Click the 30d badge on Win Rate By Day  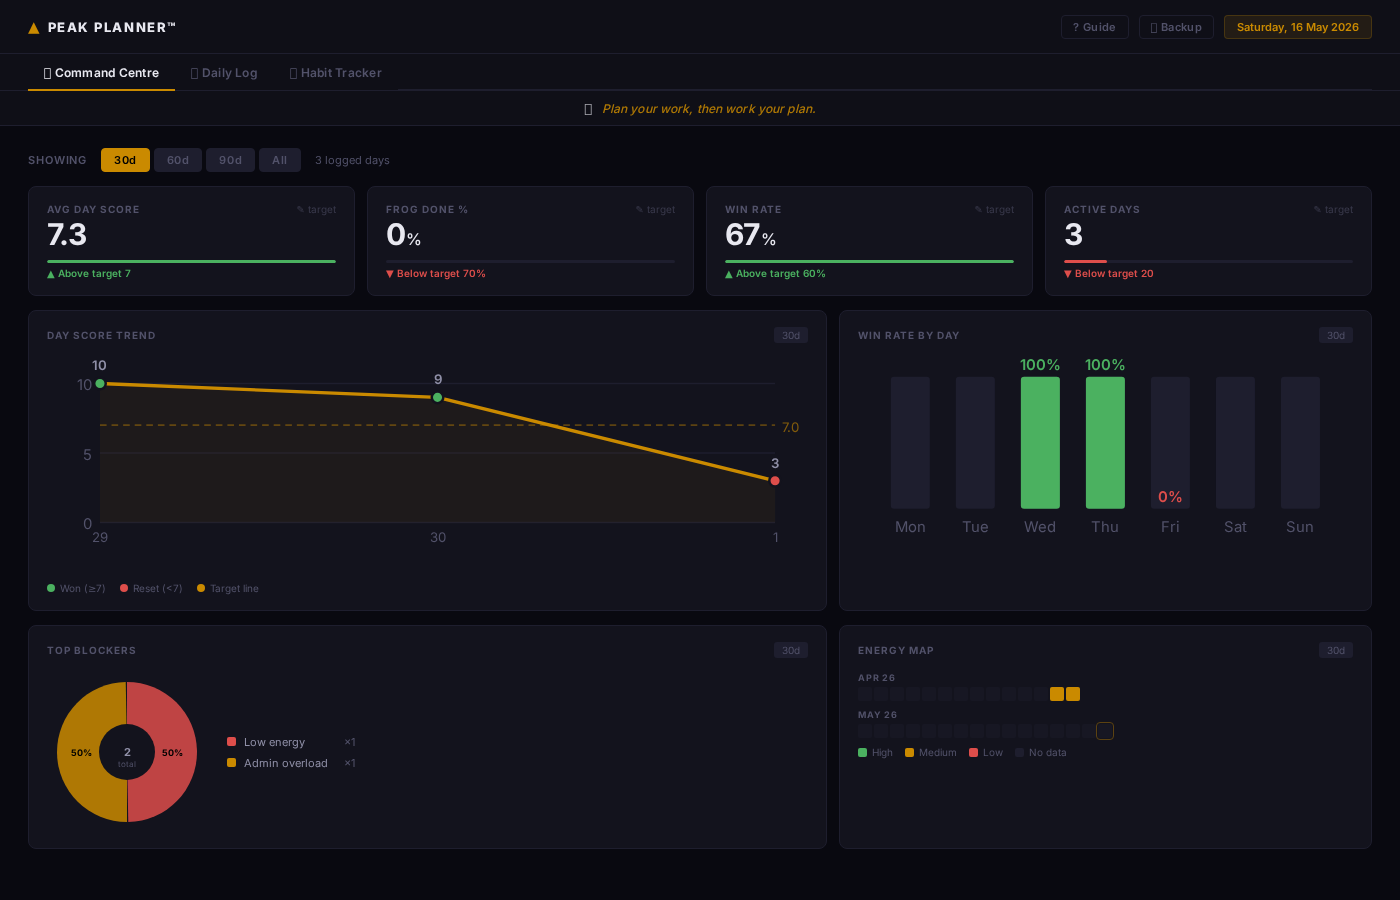1336,335
